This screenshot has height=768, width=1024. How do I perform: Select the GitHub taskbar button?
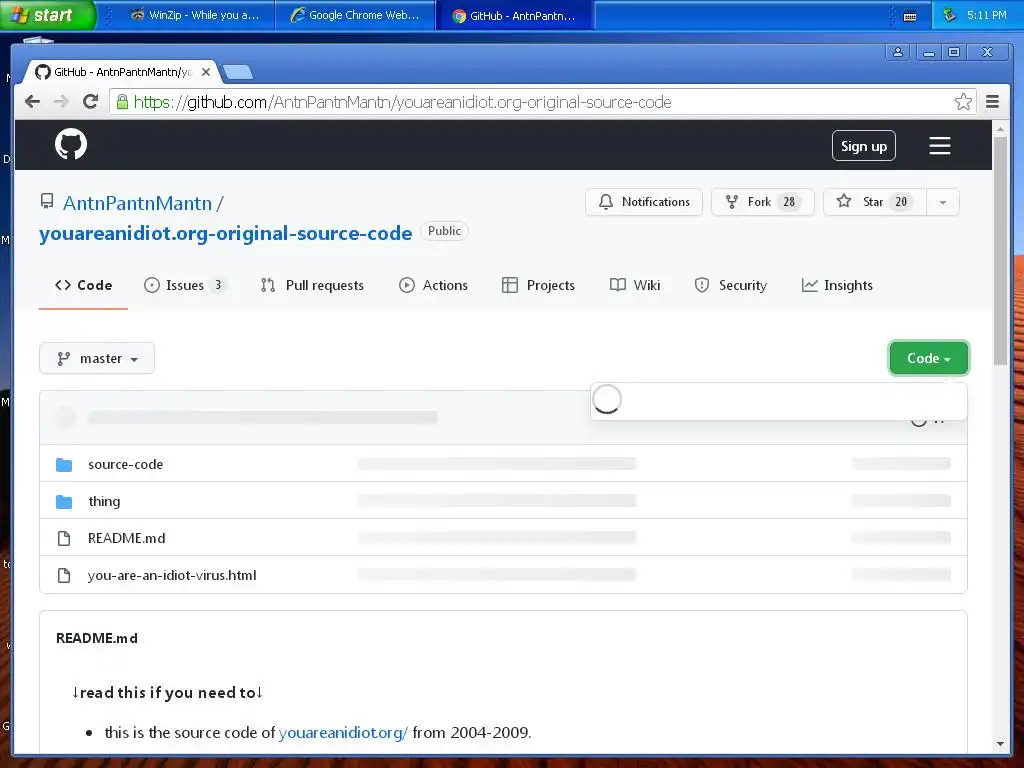coord(516,15)
